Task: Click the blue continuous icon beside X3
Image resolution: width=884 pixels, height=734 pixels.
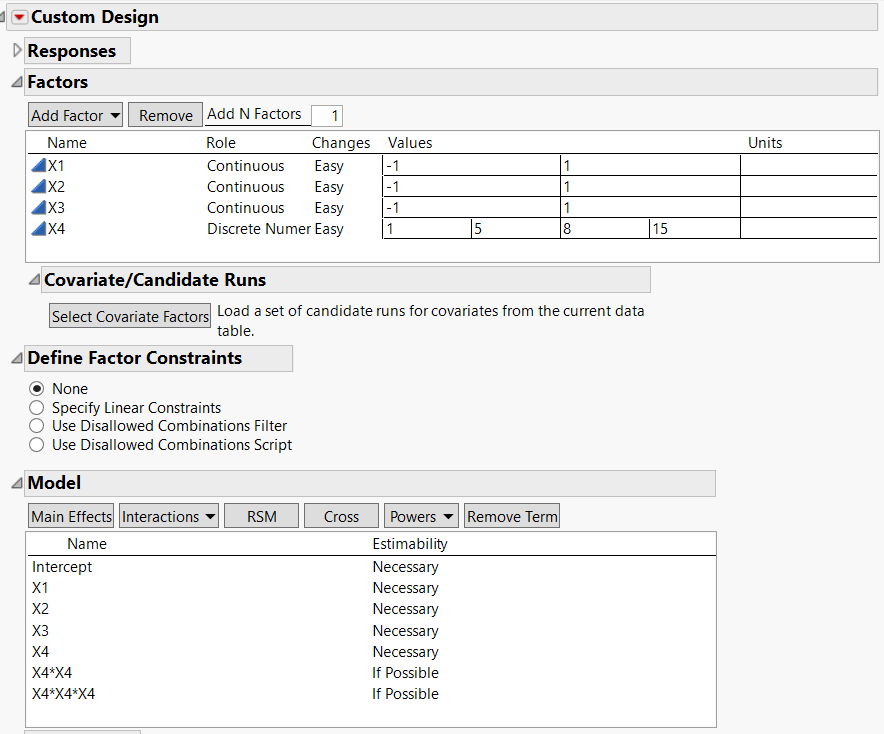Action: pos(39,208)
